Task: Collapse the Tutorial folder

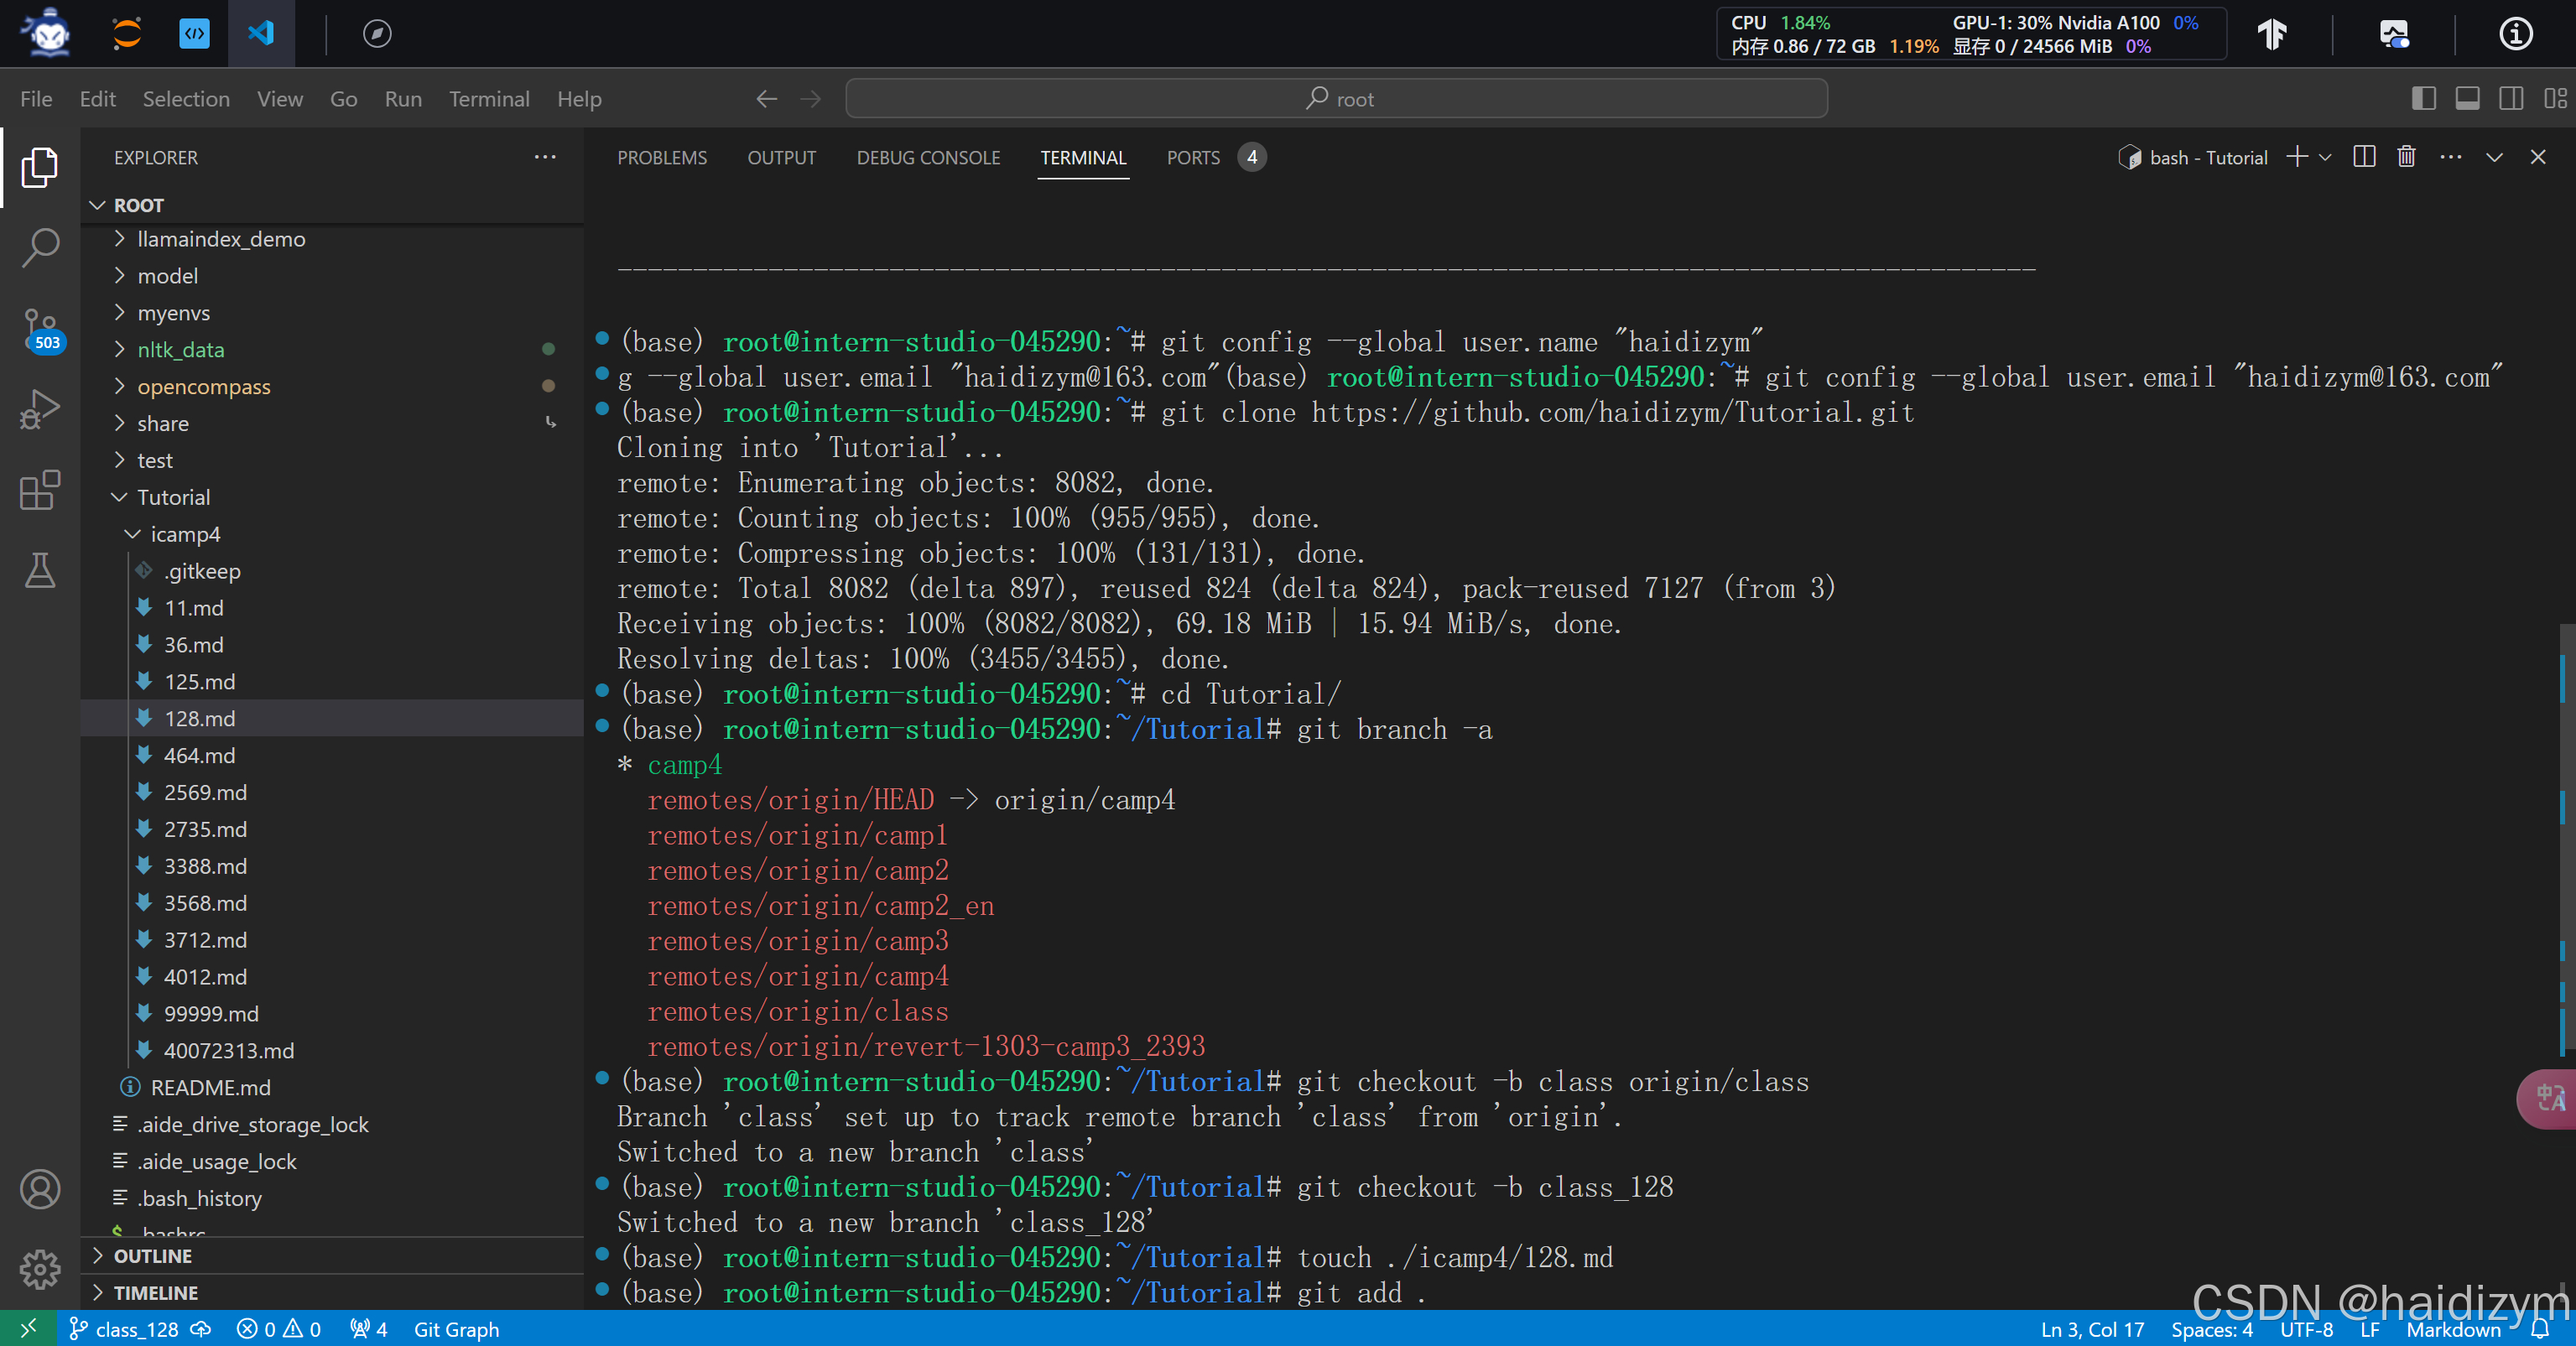Action: click(172, 497)
